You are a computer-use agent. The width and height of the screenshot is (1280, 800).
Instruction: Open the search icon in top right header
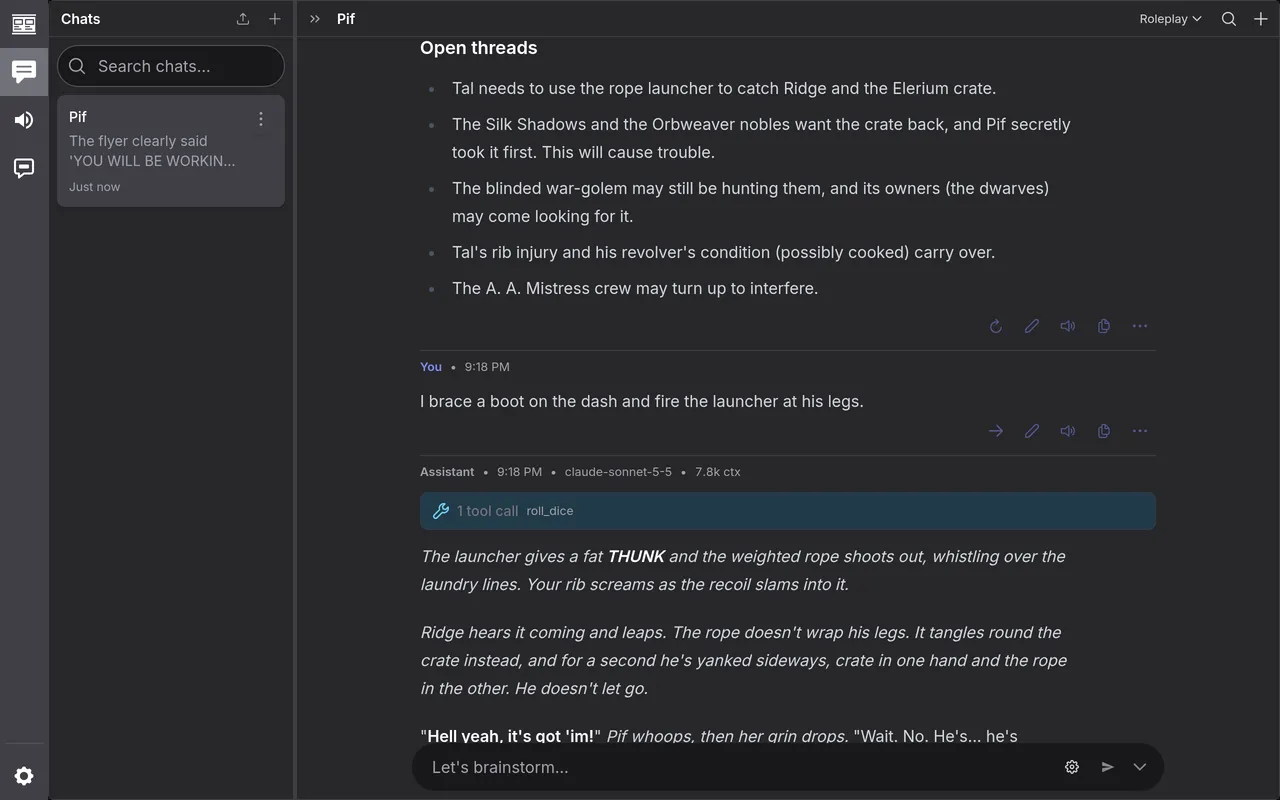(x=1229, y=19)
